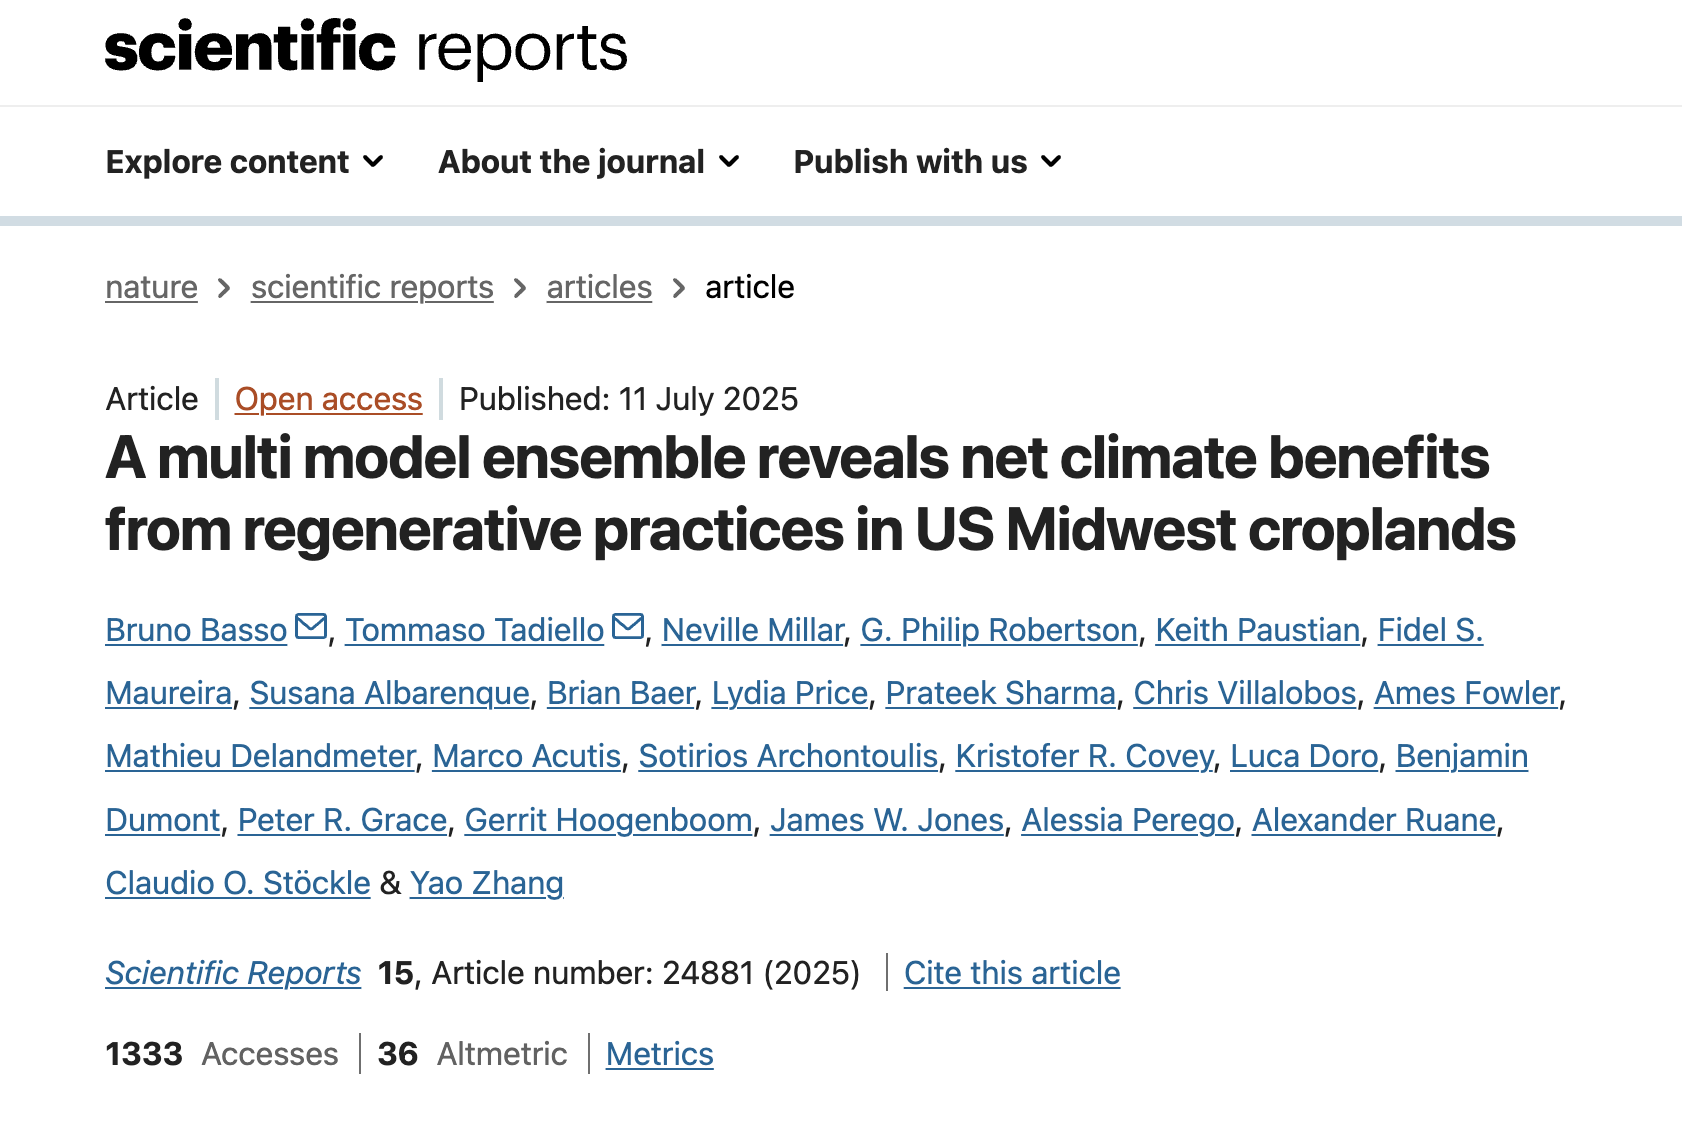This screenshot has height=1126, width=1682.
Task: Click on author Keith Paustian
Action: tap(1258, 630)
